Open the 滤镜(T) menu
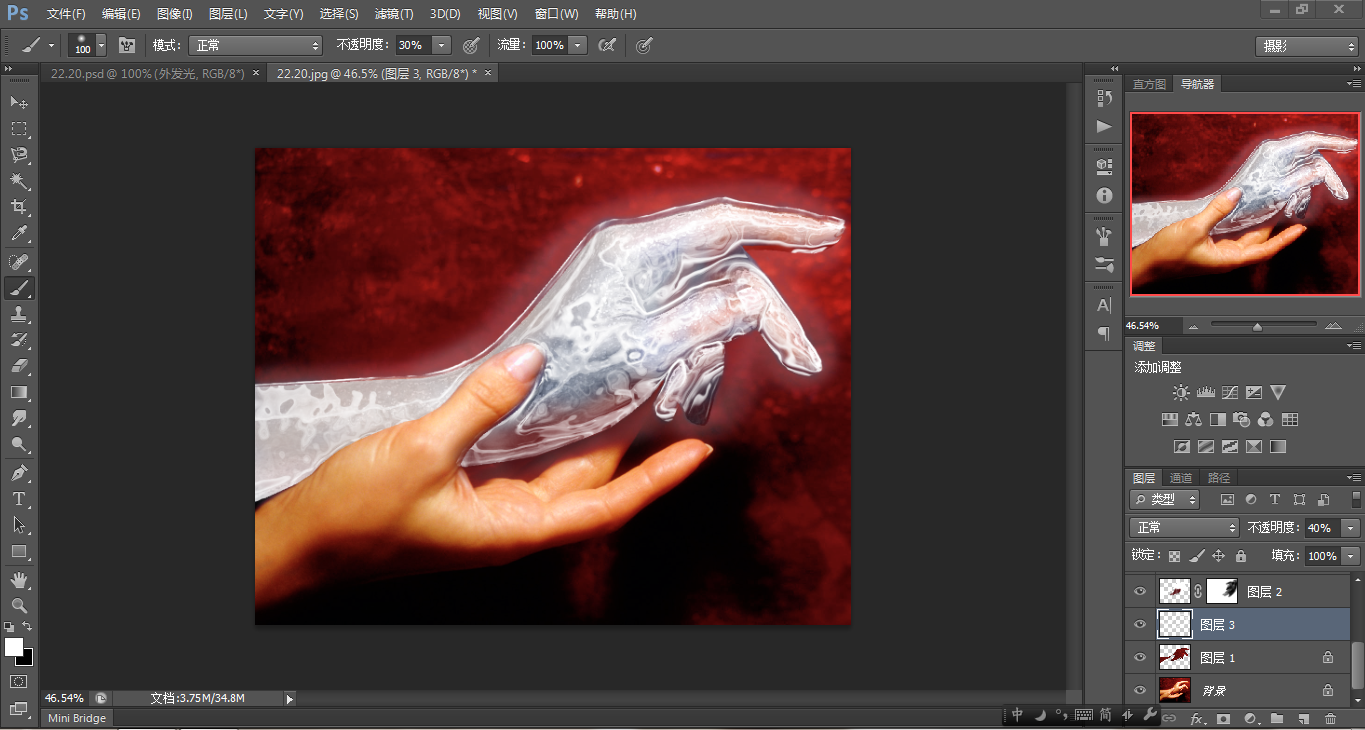The width and height of the screenshot is (1365, 730). 391,14
